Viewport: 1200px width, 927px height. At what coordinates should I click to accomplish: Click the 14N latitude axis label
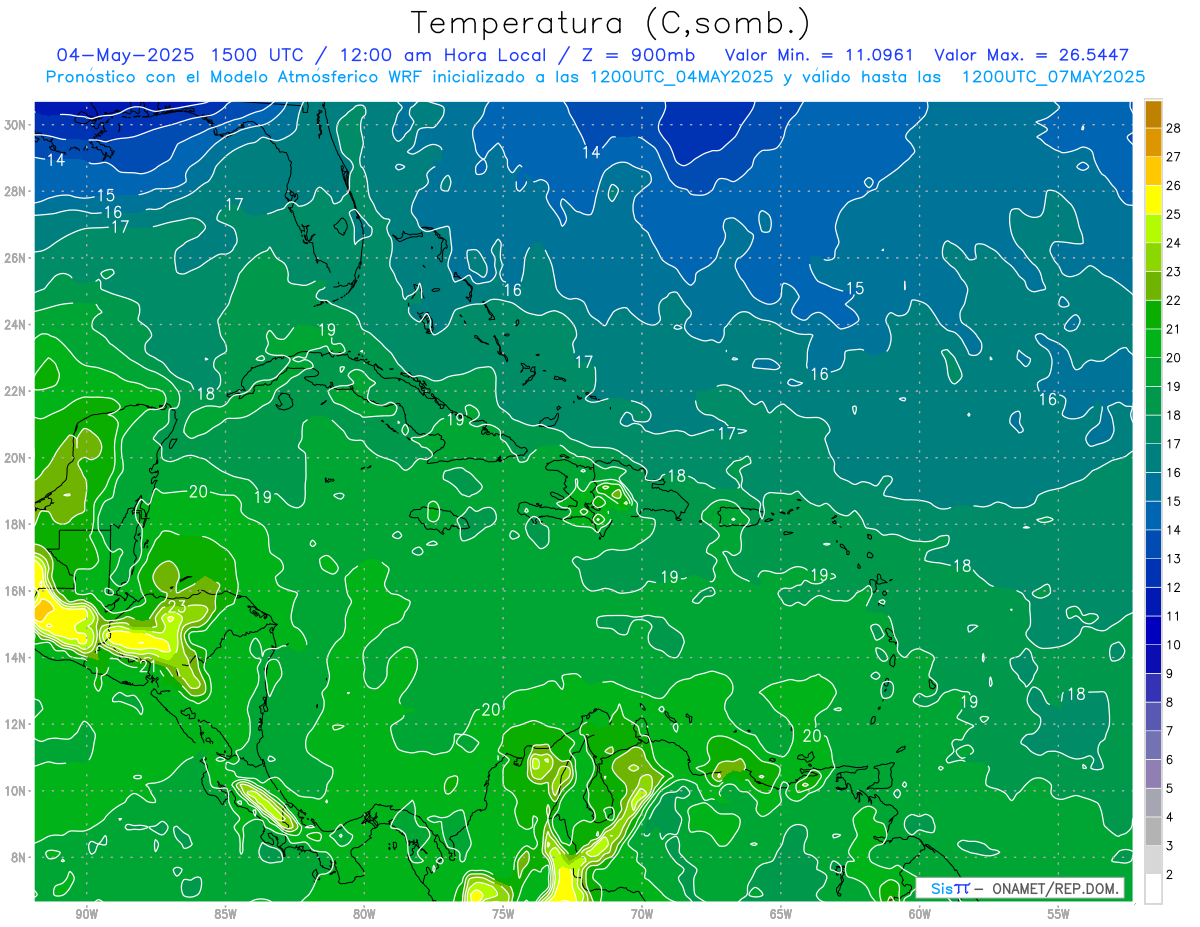coord(16,657)
